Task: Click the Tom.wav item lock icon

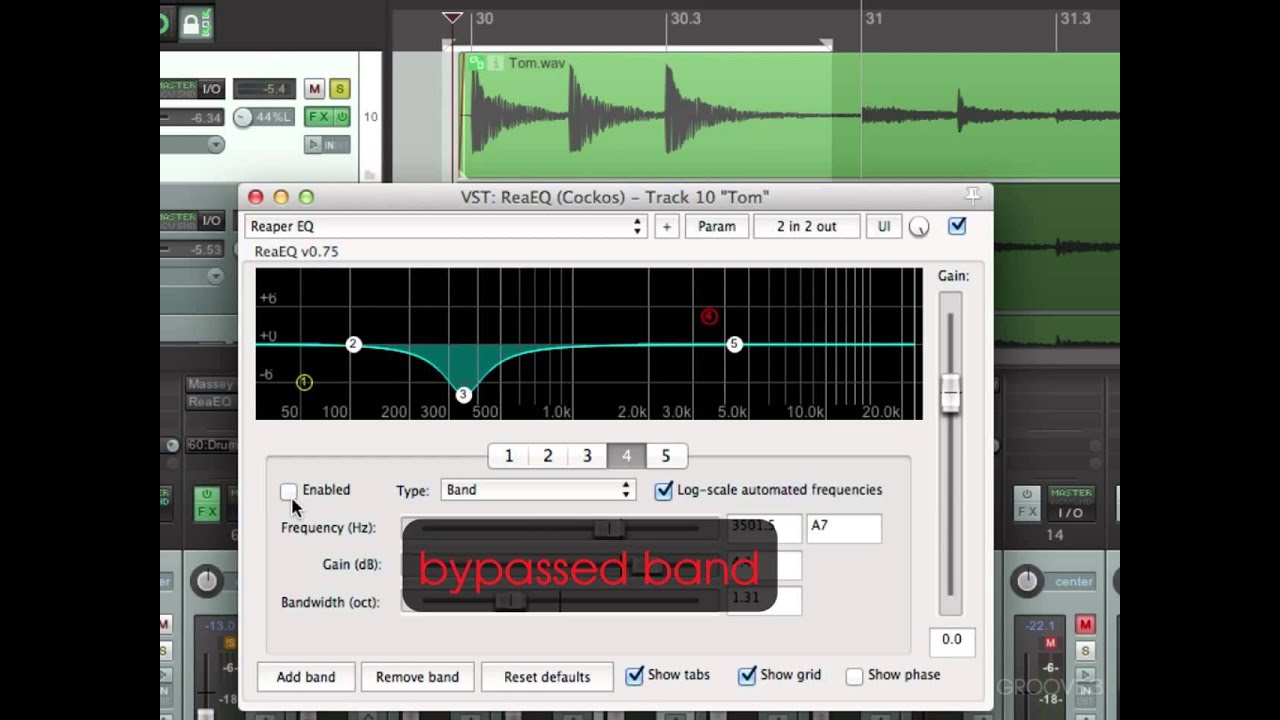Action: click(477, 63)
